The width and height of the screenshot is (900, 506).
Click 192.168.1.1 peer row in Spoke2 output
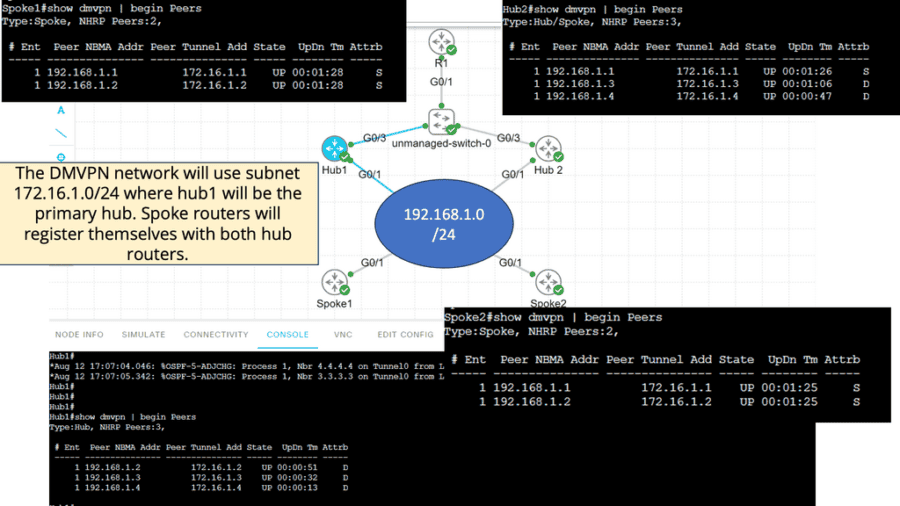point(670,388)
